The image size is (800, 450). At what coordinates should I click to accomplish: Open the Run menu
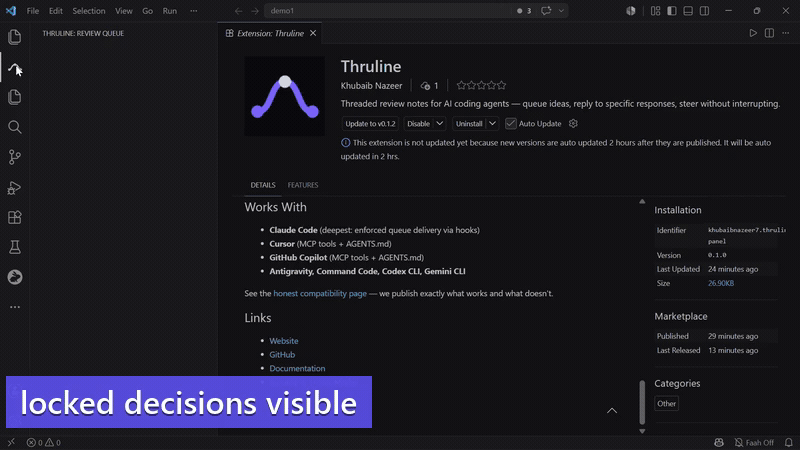(169, 11)
